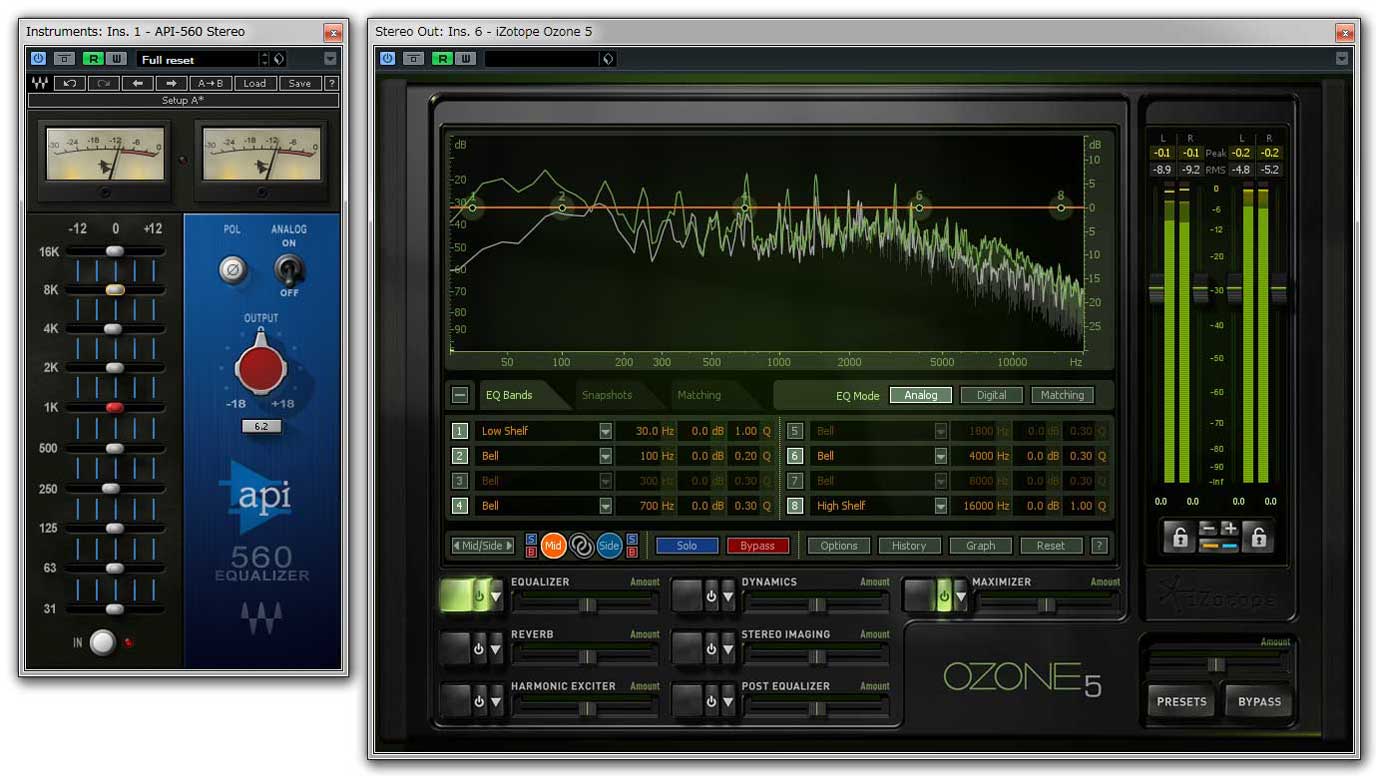Copy setup A to B in API-560
Screen dimensions: 1376x776
pyautogui.click(x=211, y=84)
